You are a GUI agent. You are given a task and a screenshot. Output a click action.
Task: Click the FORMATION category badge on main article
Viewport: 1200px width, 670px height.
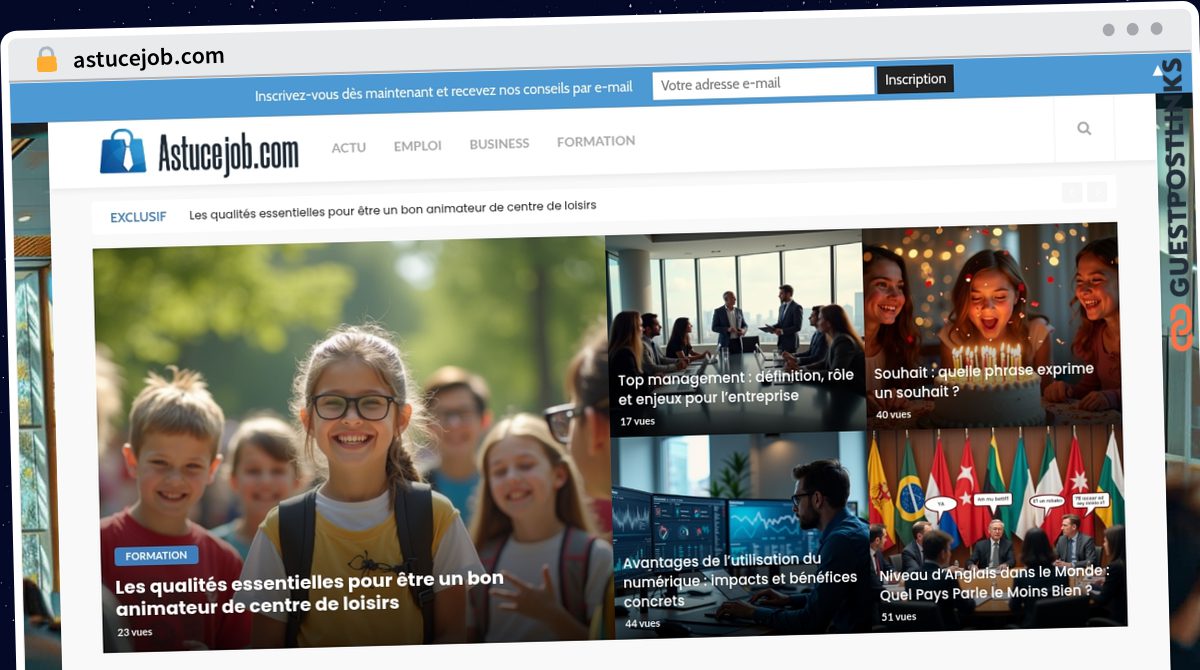156,556
